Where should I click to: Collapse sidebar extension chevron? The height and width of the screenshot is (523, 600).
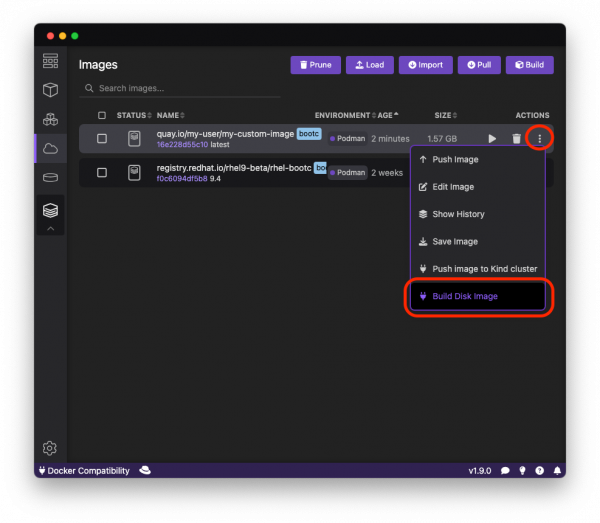50,229
